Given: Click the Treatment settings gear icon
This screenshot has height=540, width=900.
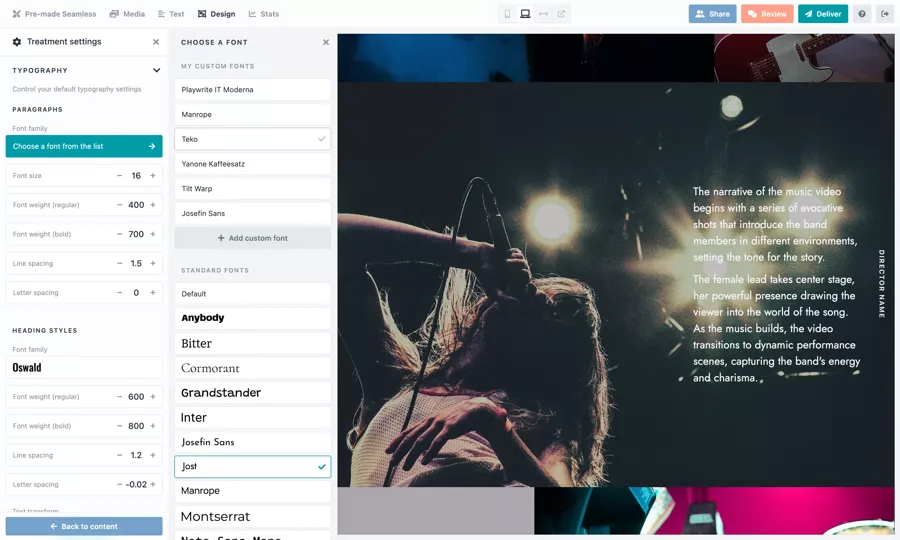Looking at the screenshot, I should [x=17, y=42].
